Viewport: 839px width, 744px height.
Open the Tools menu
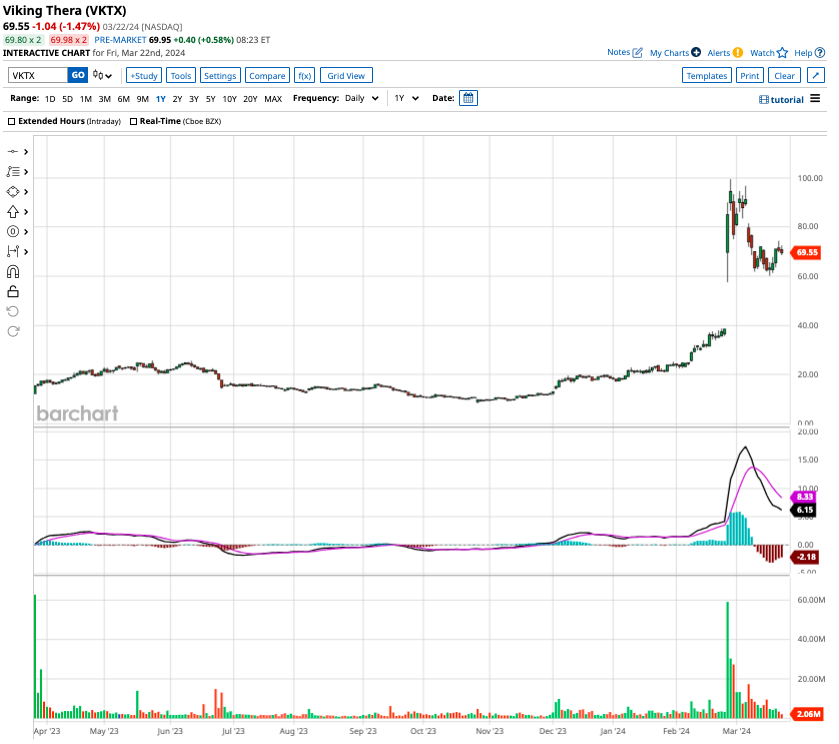180,75
